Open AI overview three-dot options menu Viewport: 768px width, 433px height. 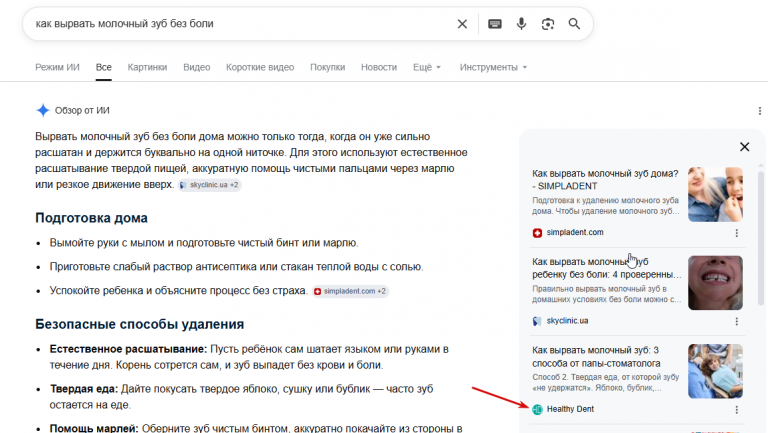coord(760,111)
